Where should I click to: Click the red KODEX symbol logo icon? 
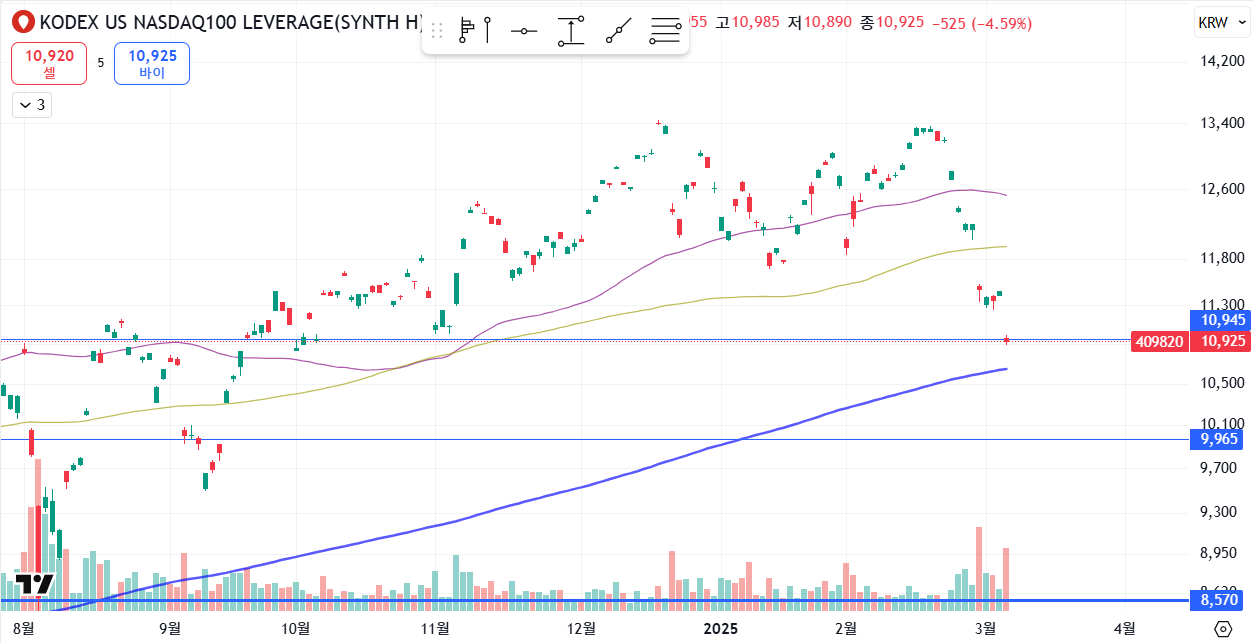(x=24, y=21)
